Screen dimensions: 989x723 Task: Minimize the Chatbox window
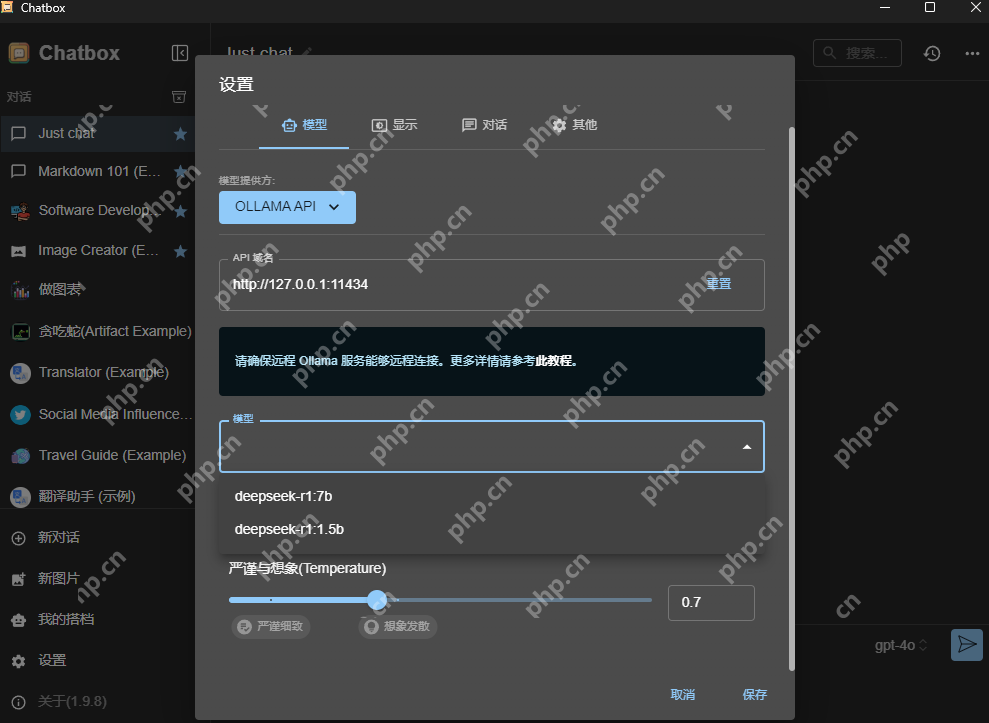point(885,8)
